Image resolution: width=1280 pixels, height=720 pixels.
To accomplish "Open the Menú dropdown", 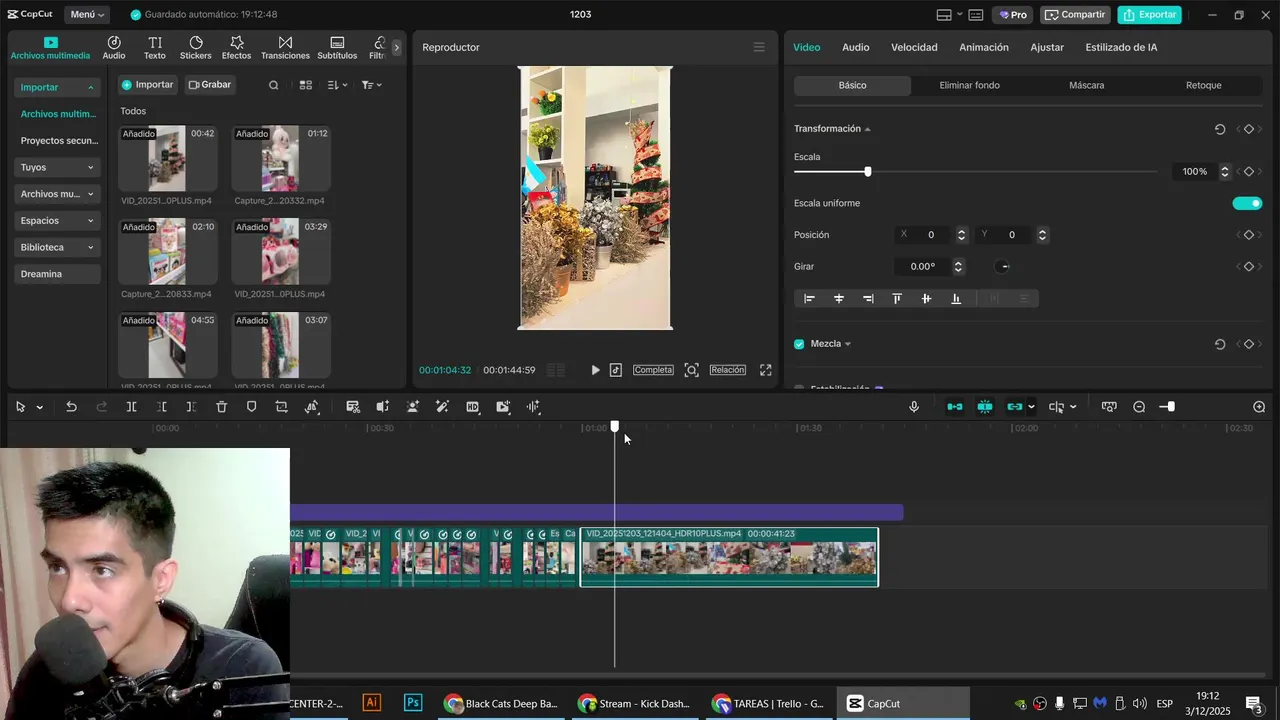I will tap(88, 14).
